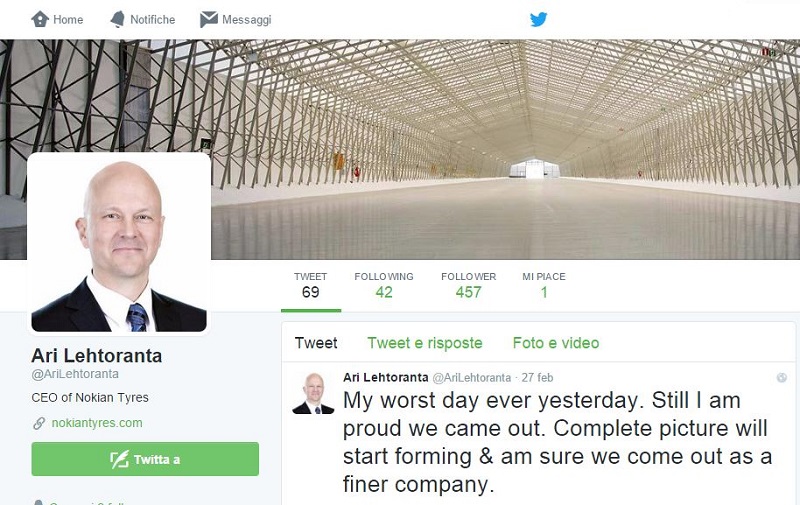Click the Twitter bird logo
Image resolution: width=800 pixels, height=505 pixels.
pos(538,19)
